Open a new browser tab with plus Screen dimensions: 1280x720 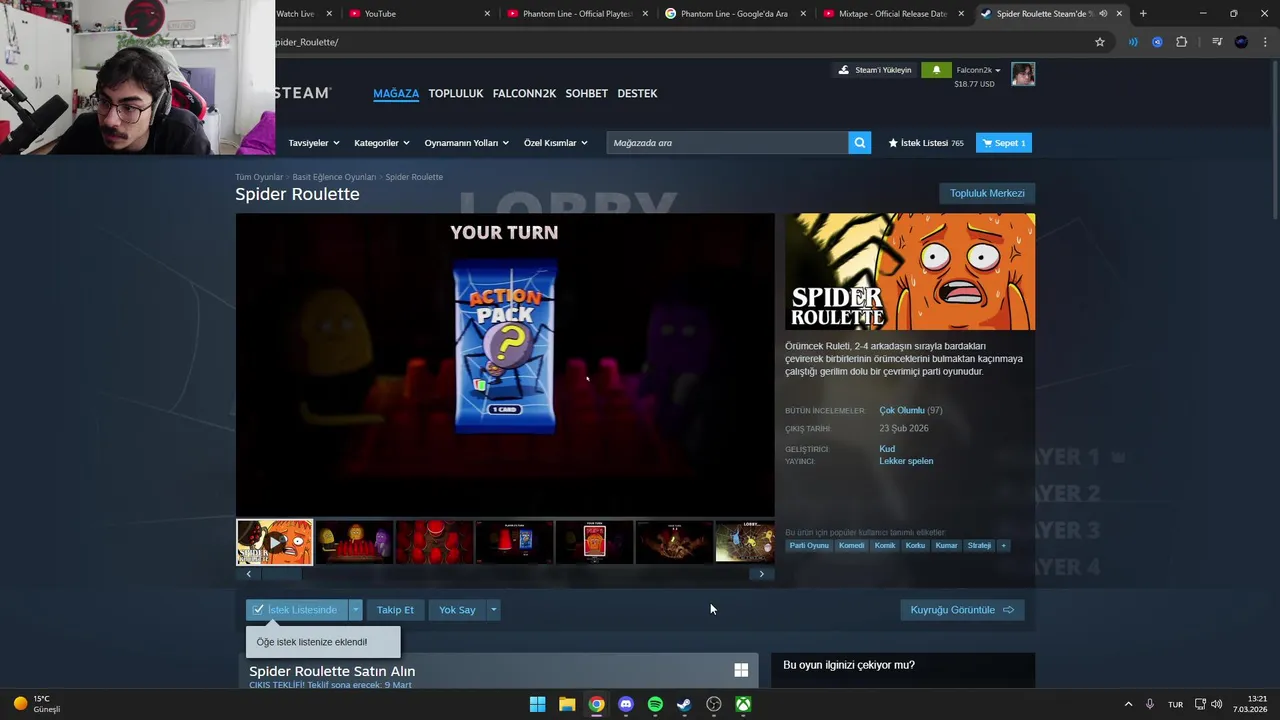click(x=1143, y=14)
